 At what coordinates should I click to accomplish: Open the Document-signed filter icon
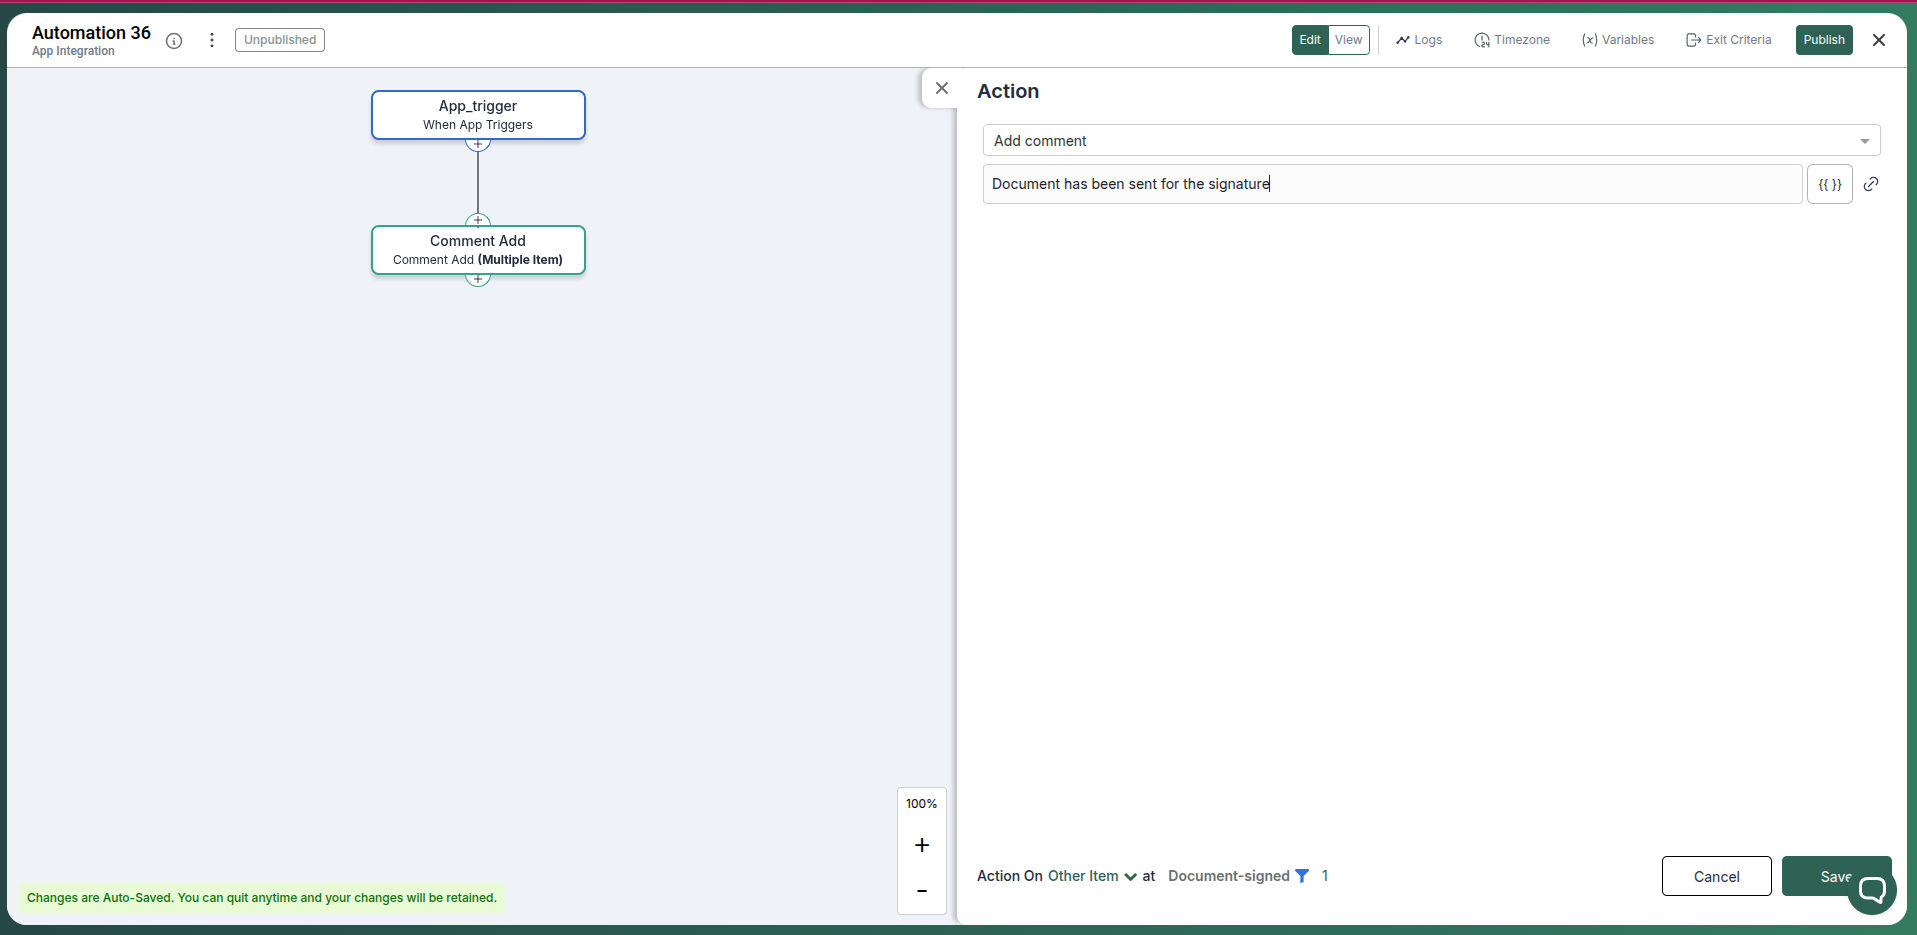coord(1302,875)
